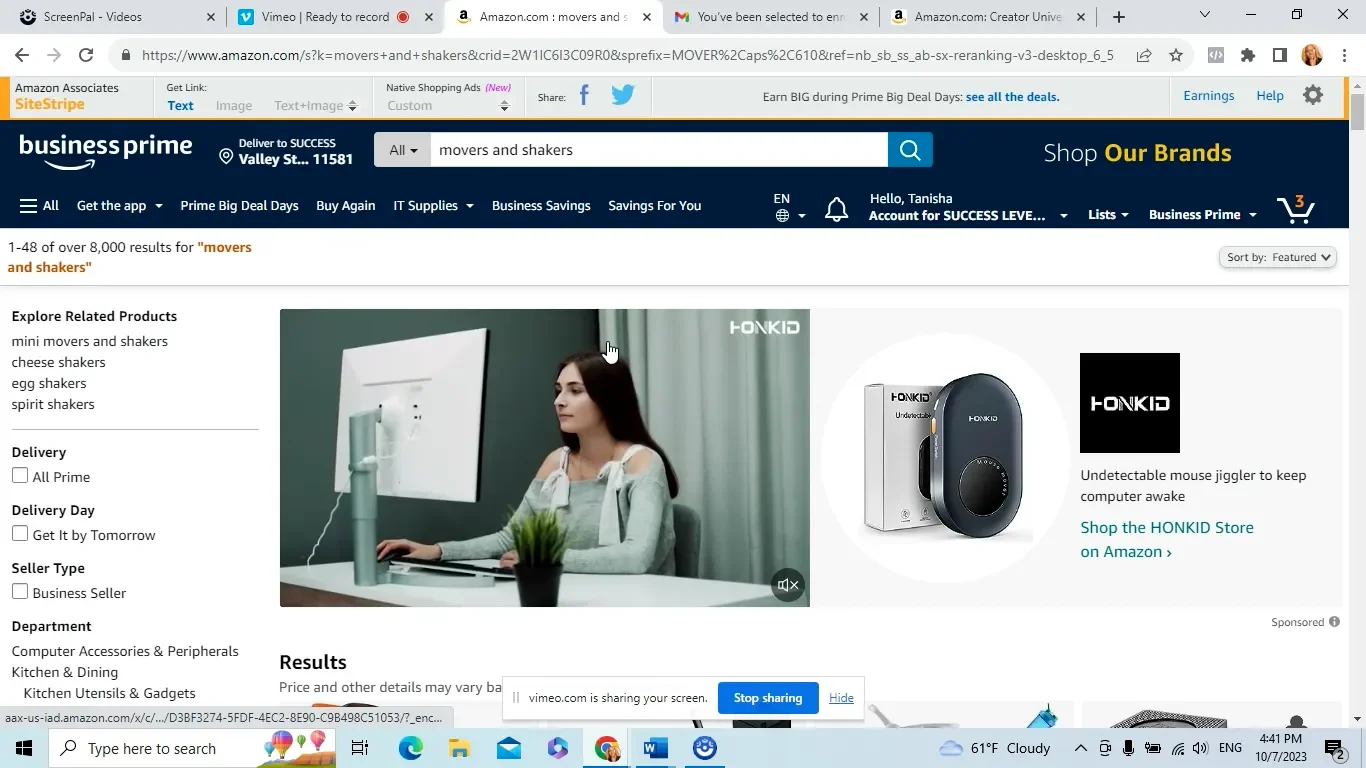Click Stop sharing button
1366x768 pixels.
coord(768,698)
